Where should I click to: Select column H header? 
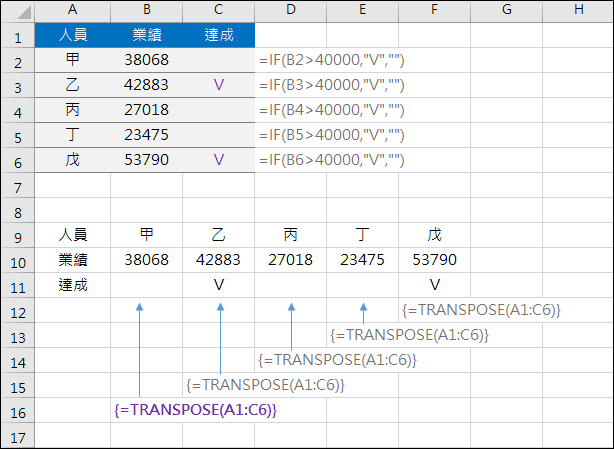578,10
